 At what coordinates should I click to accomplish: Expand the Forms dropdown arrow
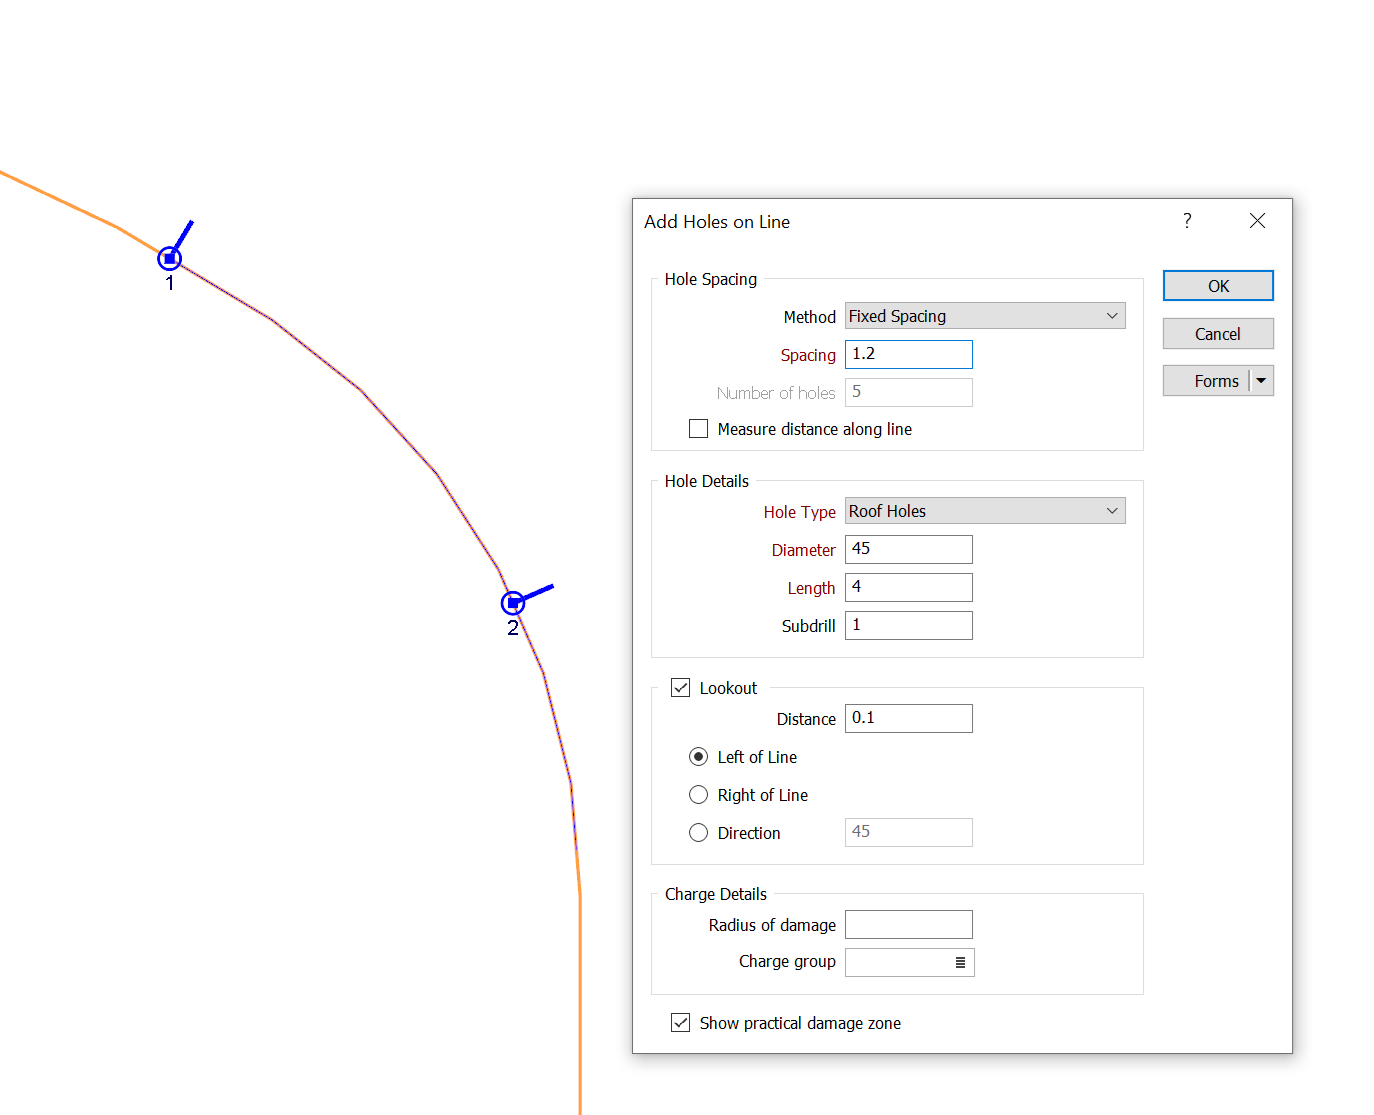point(1261,380)
